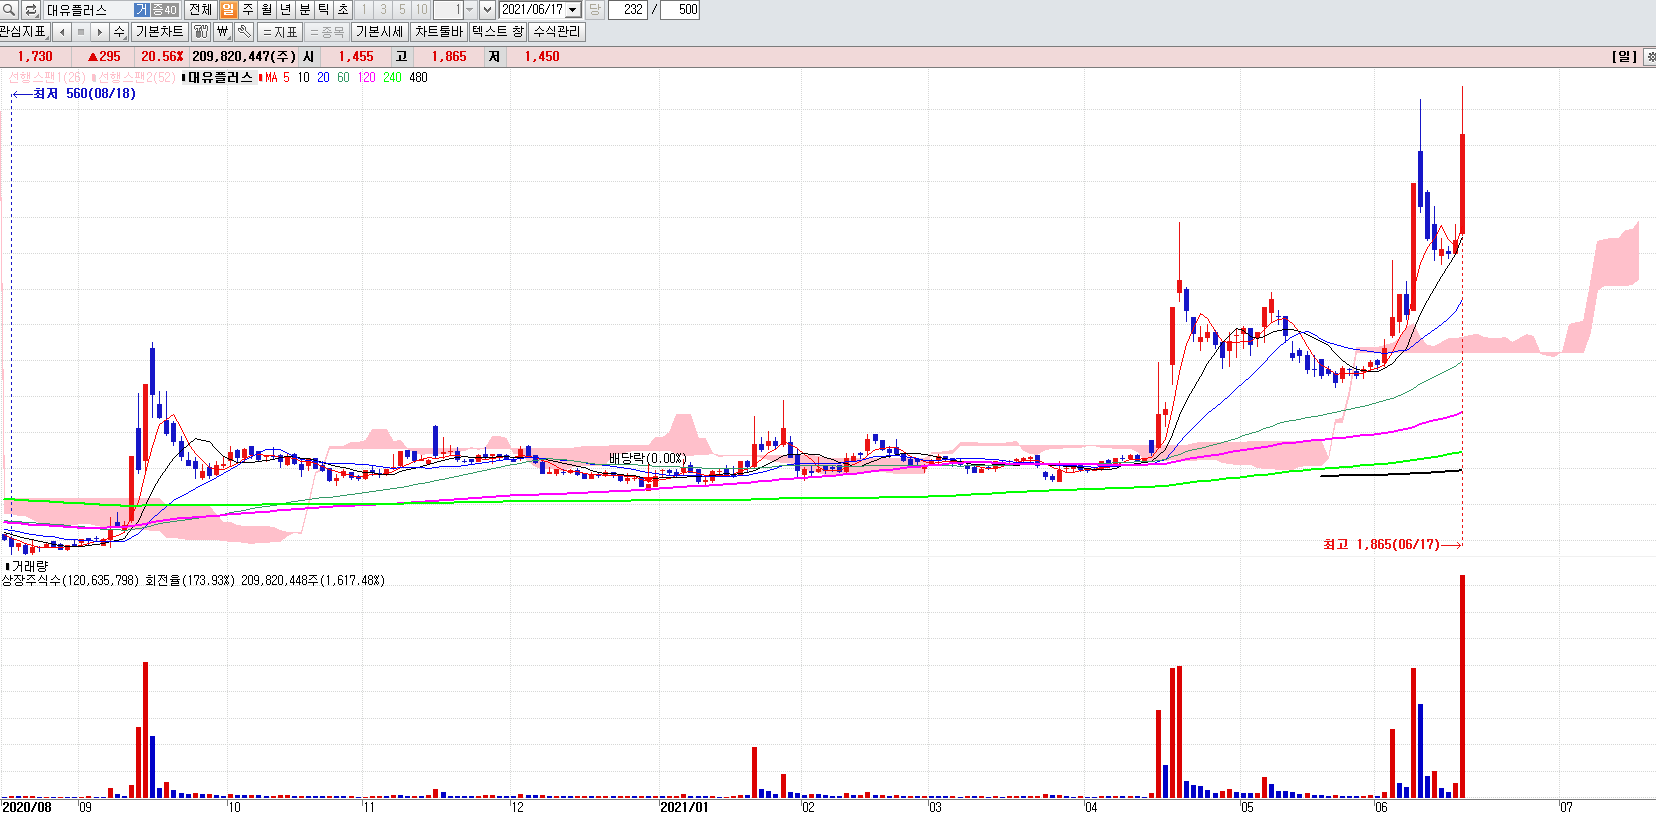Image resolution: width=1656 pixels, height=814 pixels.
Task: Click the won currency ₩ icon
Action: 222,32
